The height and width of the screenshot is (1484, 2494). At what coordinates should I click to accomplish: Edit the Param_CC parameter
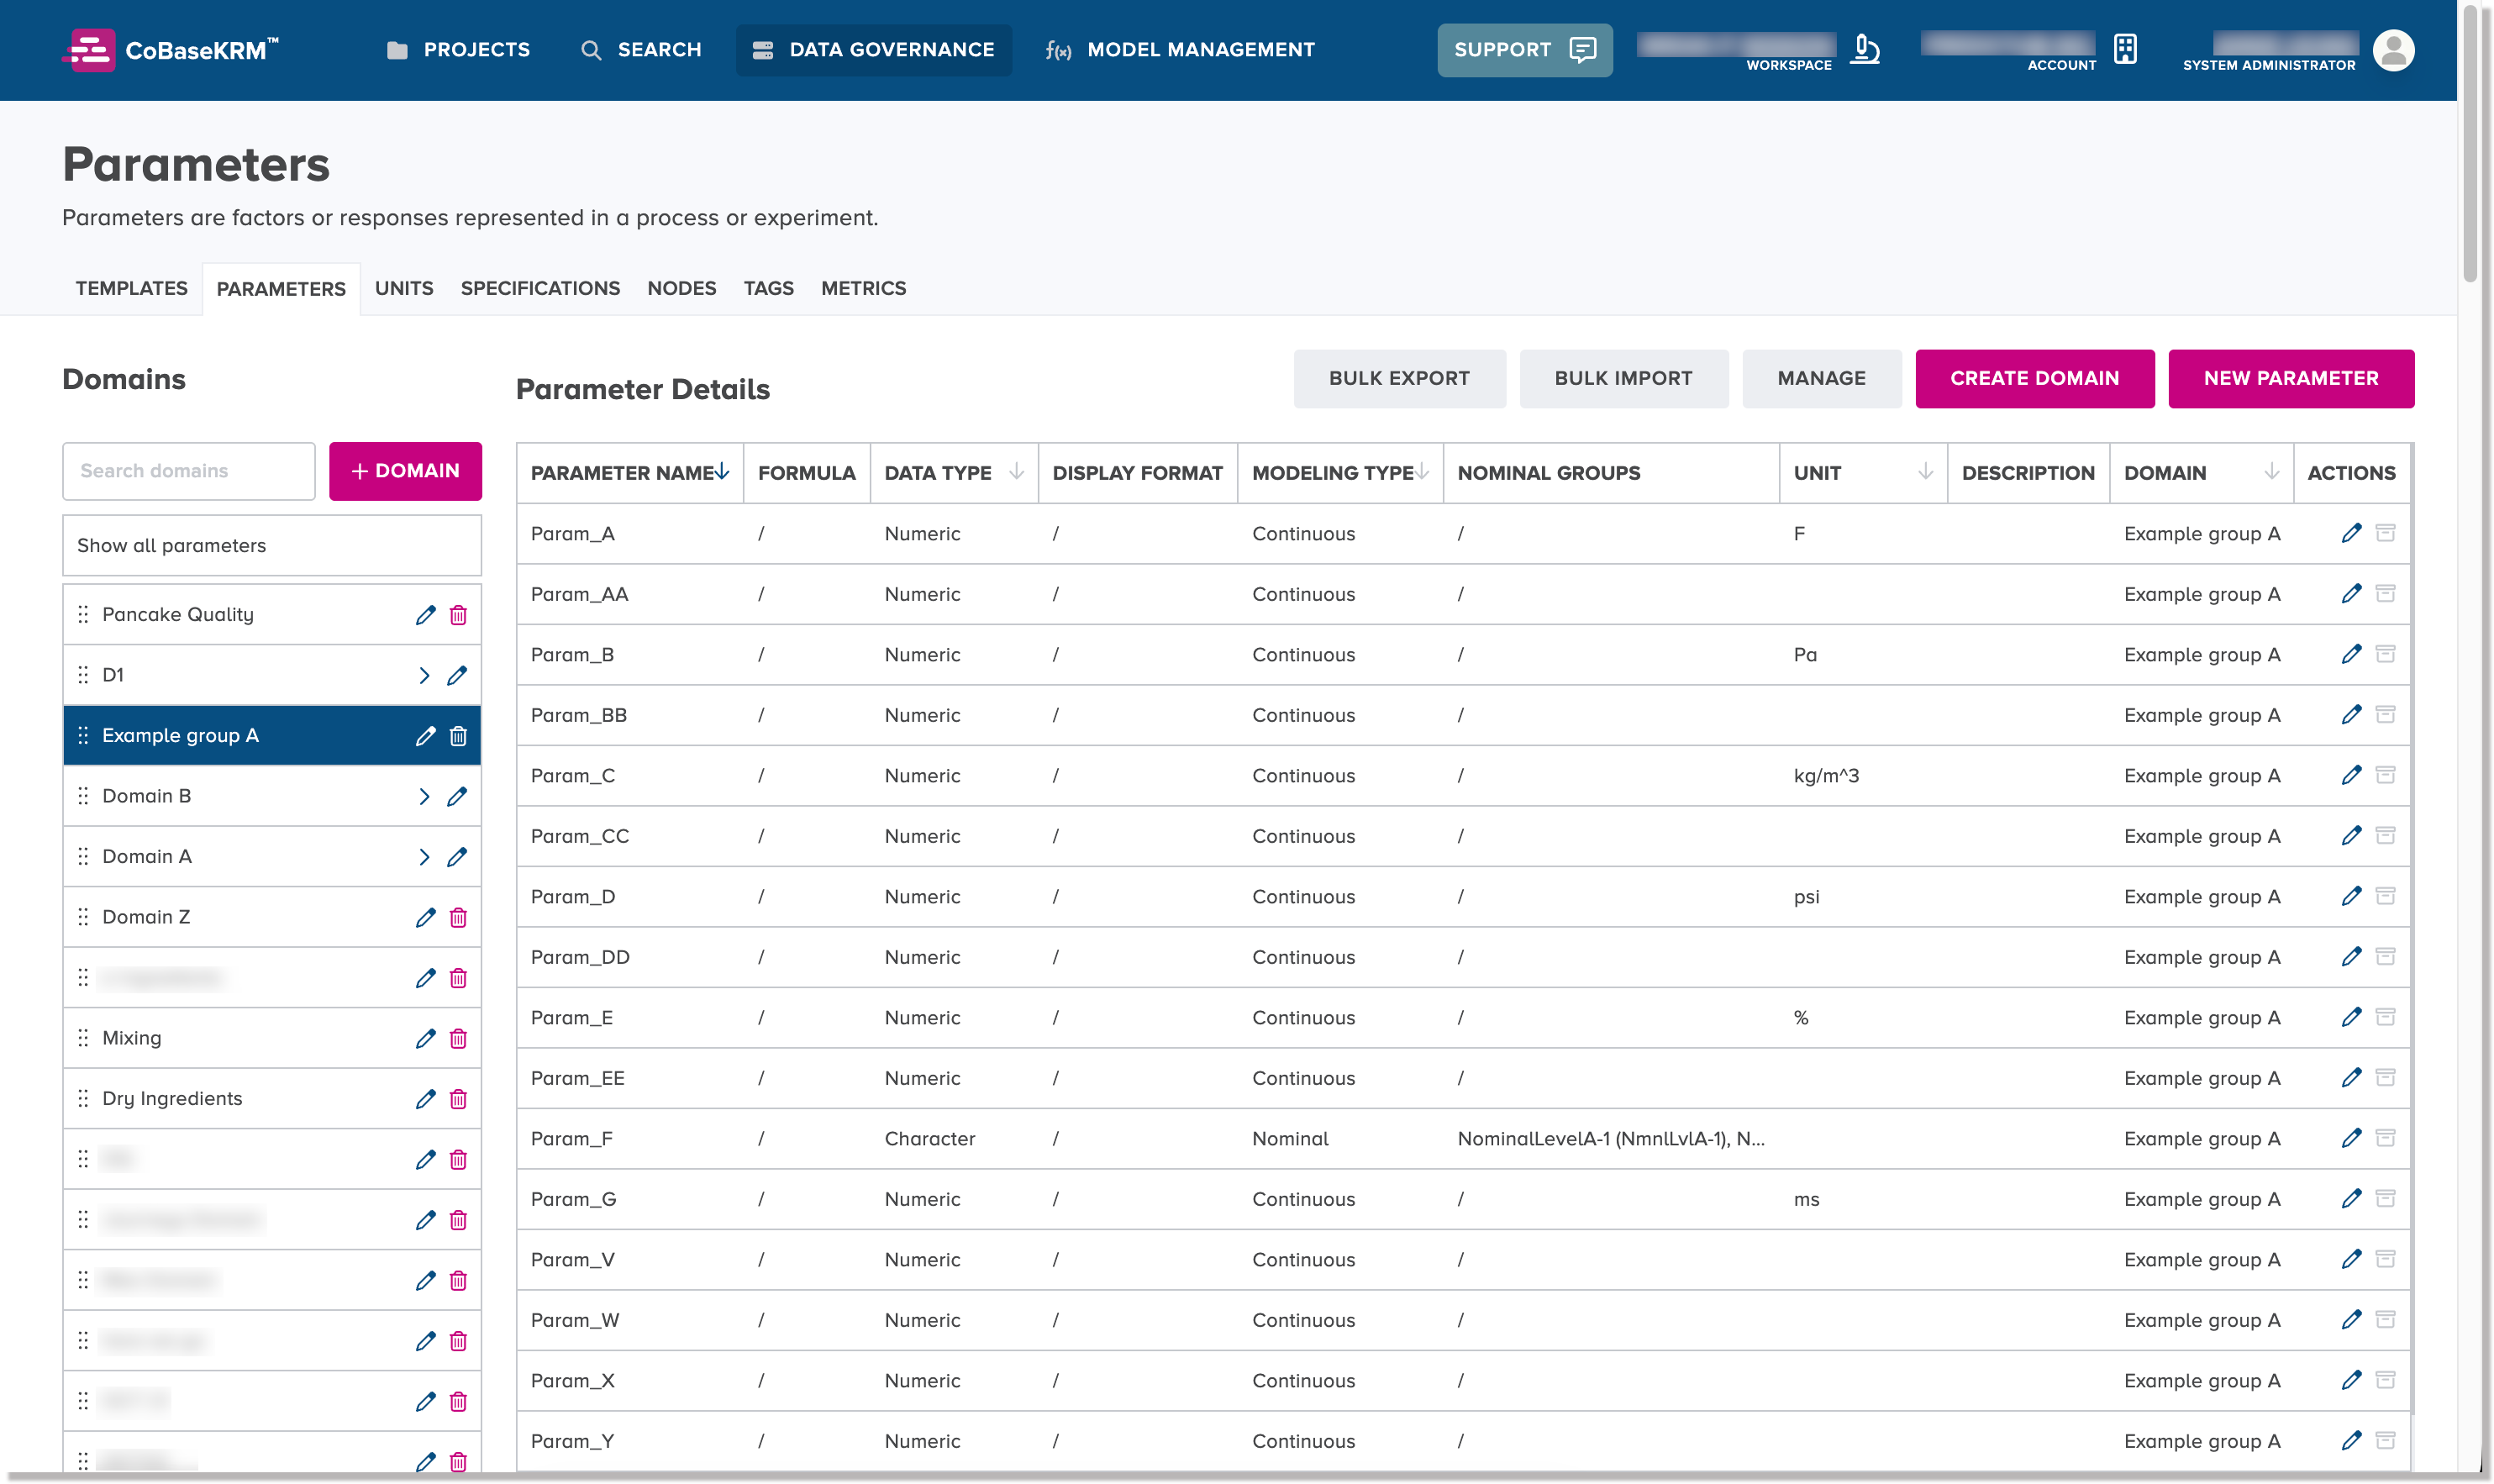click(2351, 835)
